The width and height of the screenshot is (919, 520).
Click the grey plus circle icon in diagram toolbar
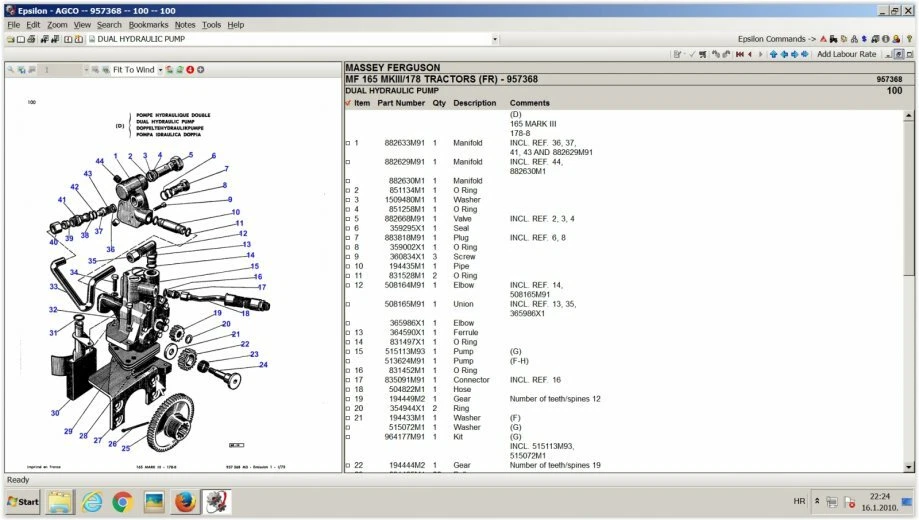200,70
